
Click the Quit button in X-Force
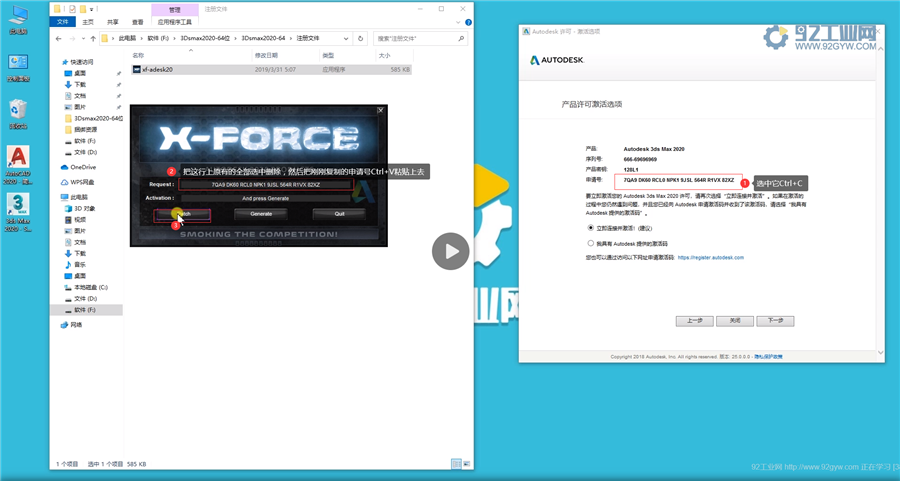click(339, 214)
